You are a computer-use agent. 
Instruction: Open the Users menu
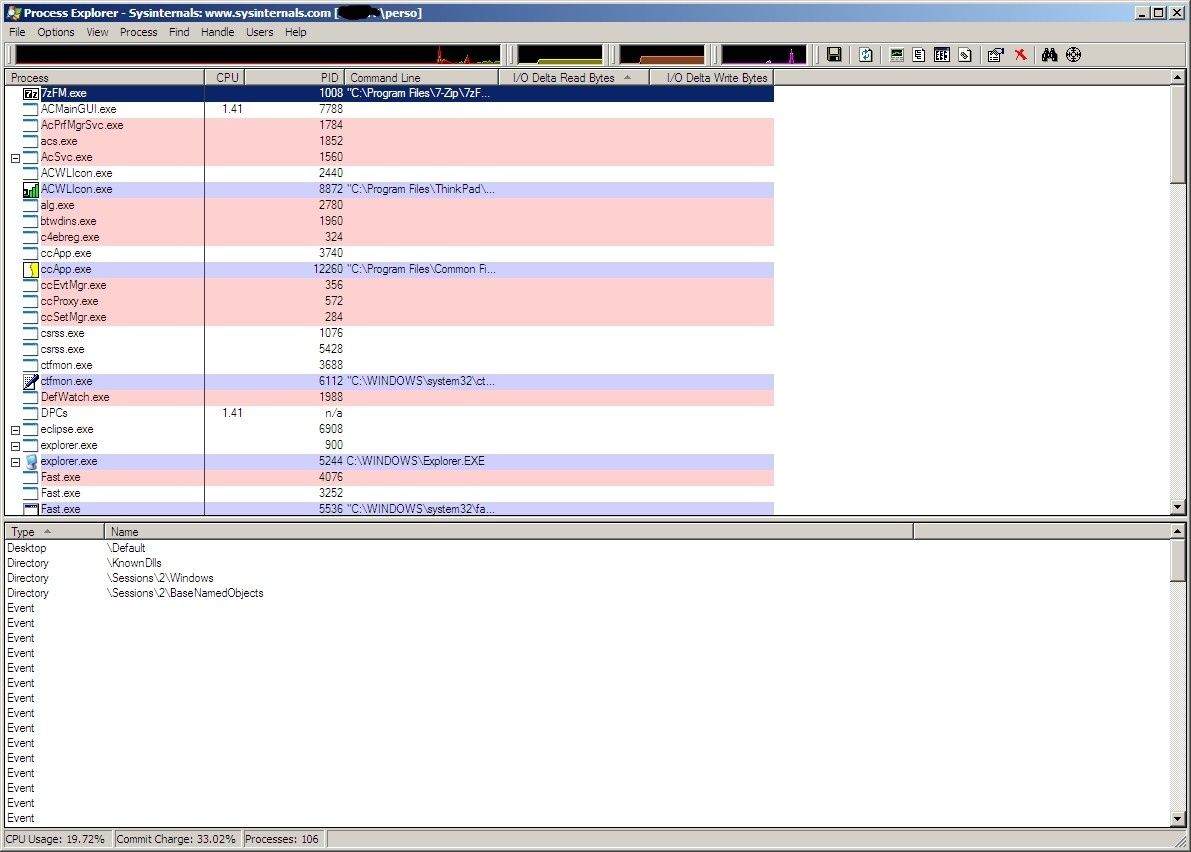tap(259, 32)
